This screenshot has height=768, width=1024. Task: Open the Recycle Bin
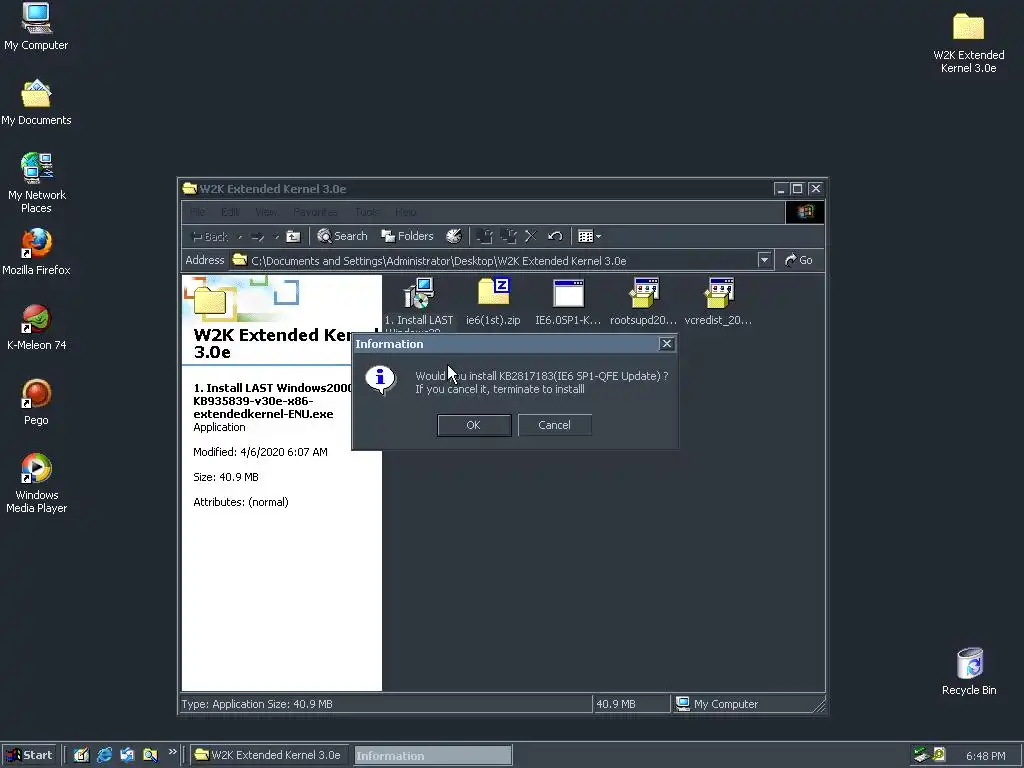click(x=969, y=671)
